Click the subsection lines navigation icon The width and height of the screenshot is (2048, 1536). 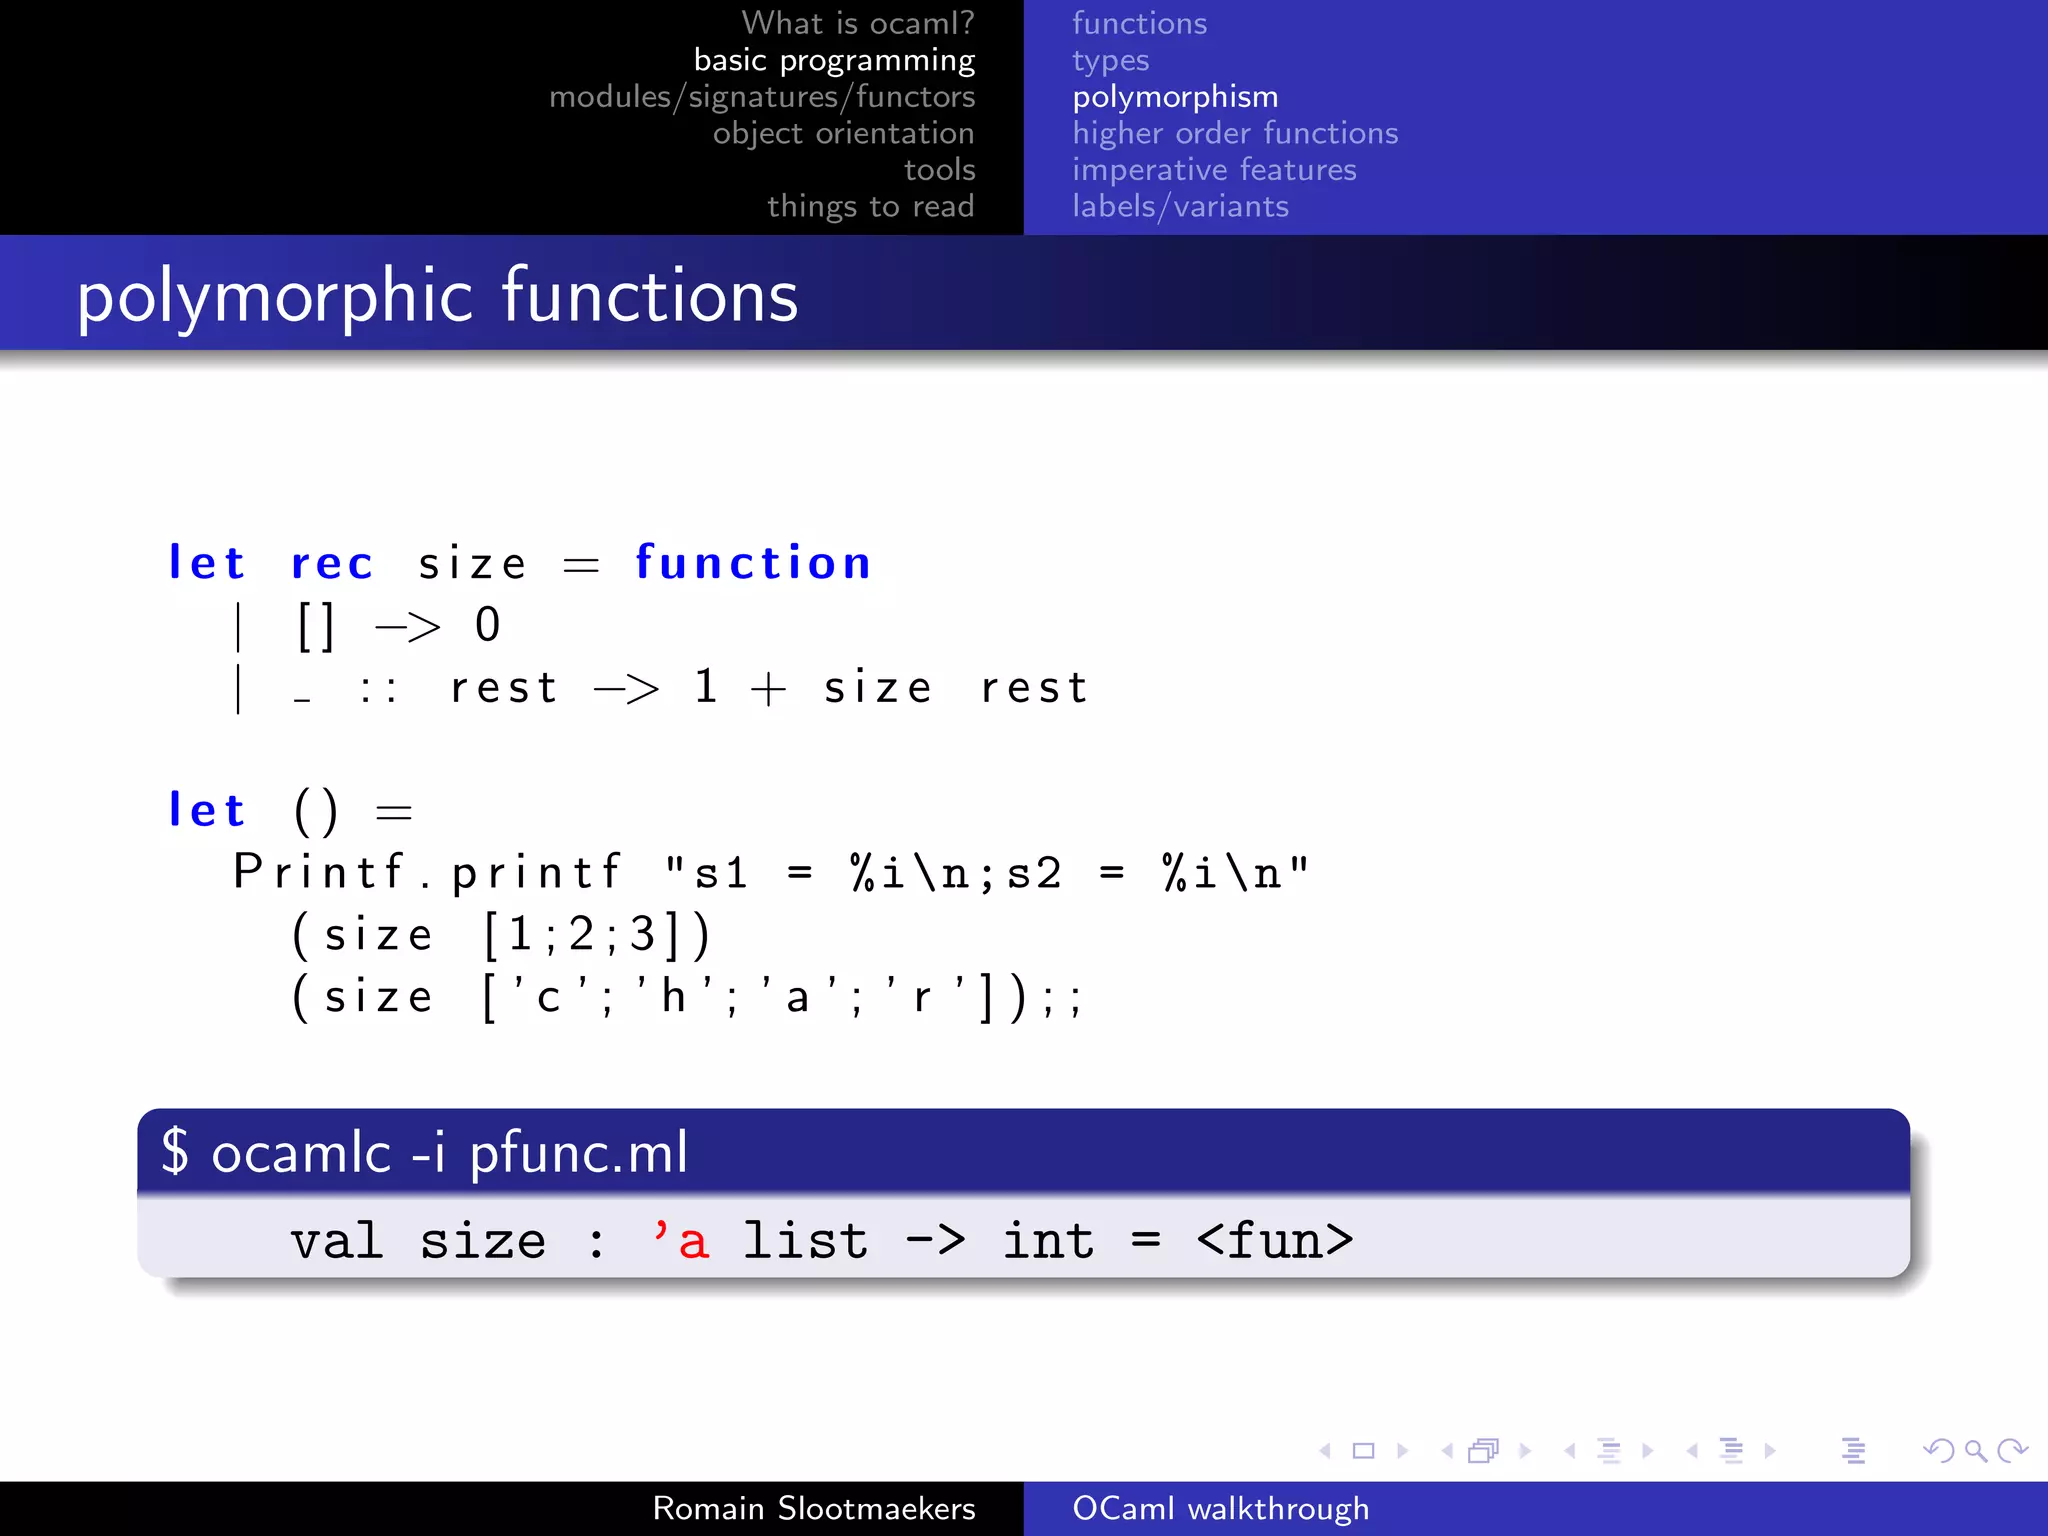pos(1608,1451)
